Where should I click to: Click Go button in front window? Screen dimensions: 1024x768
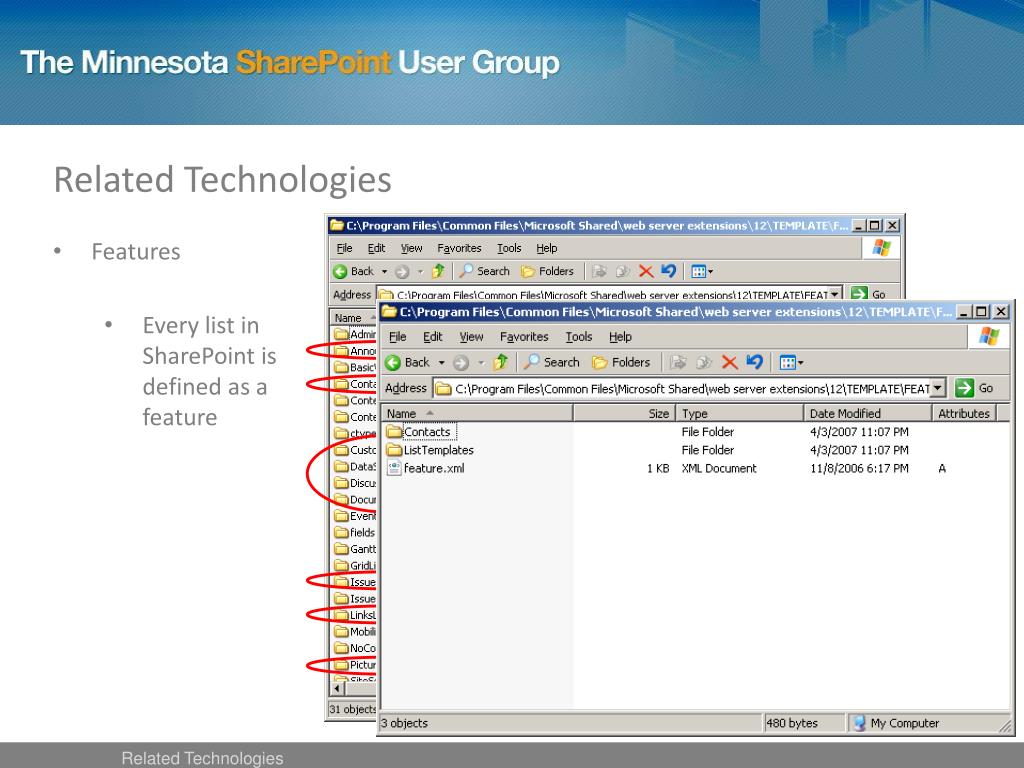(x=975, y=388)
